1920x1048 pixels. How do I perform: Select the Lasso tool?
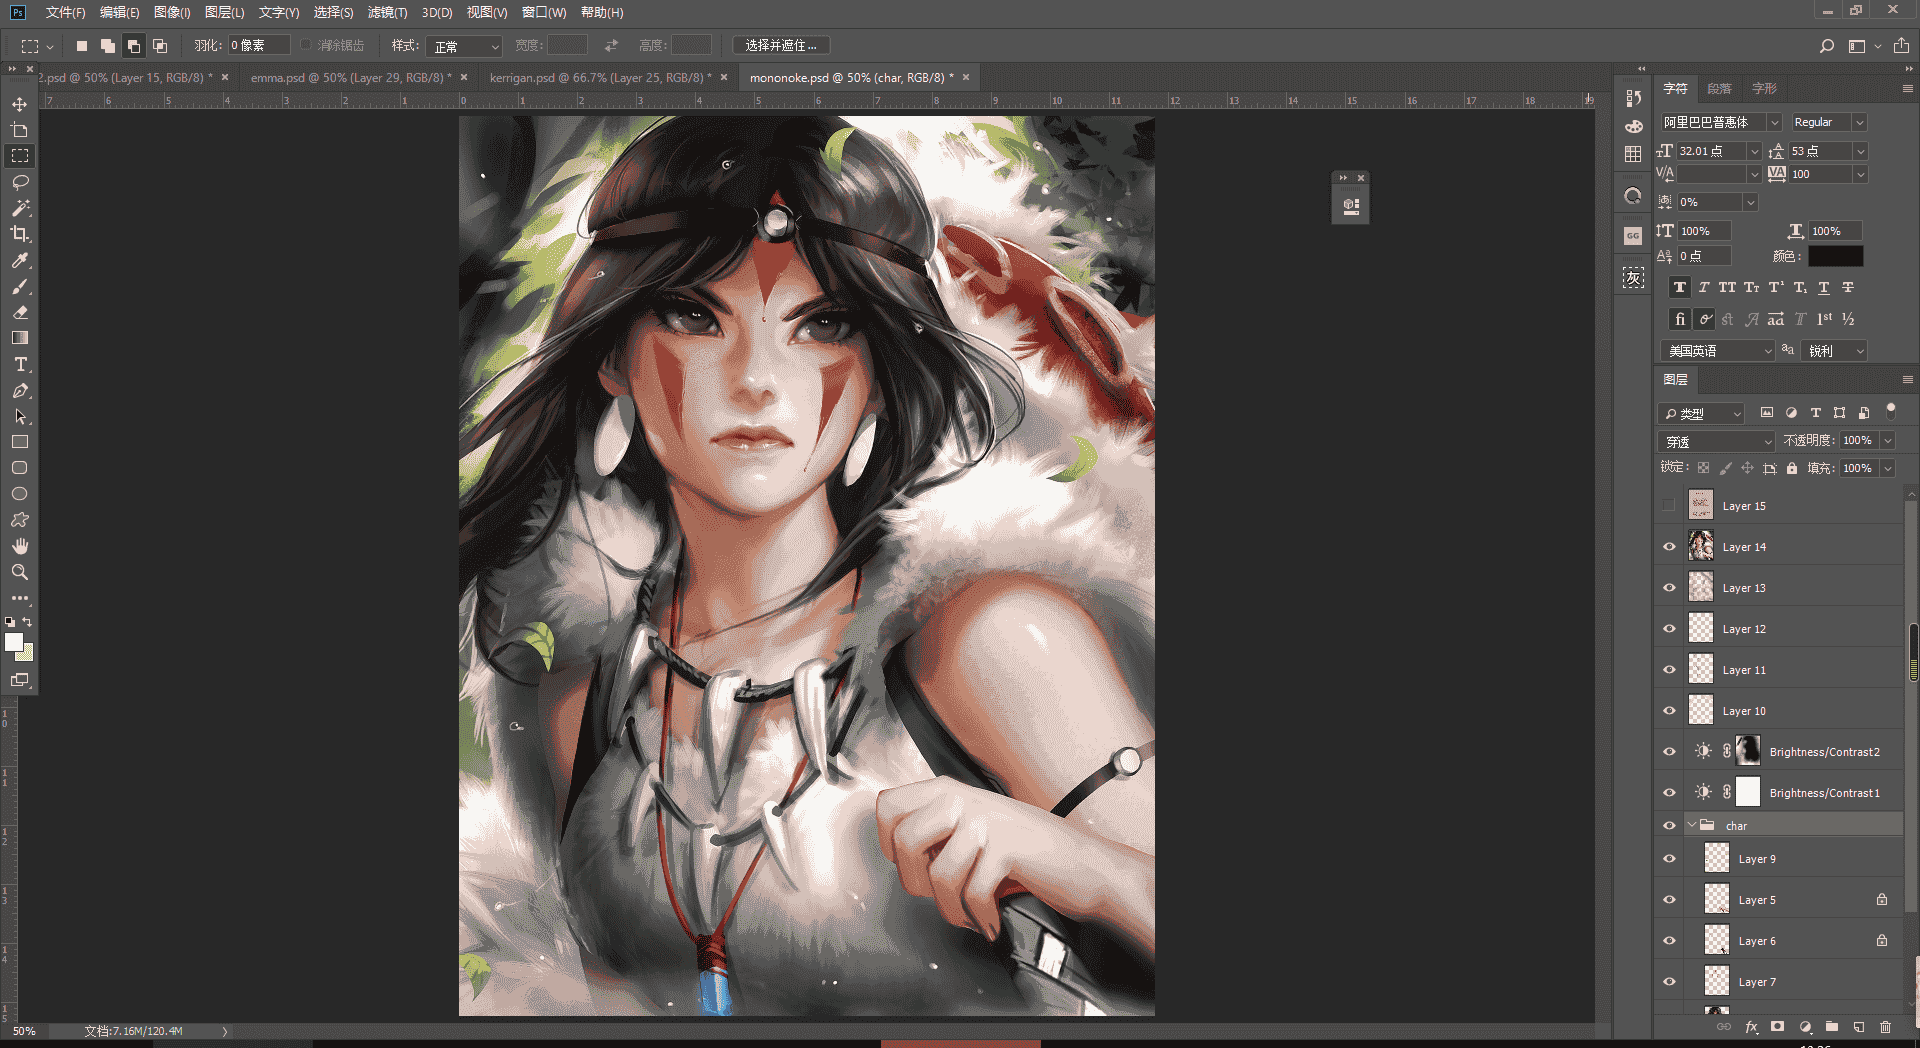19,182
